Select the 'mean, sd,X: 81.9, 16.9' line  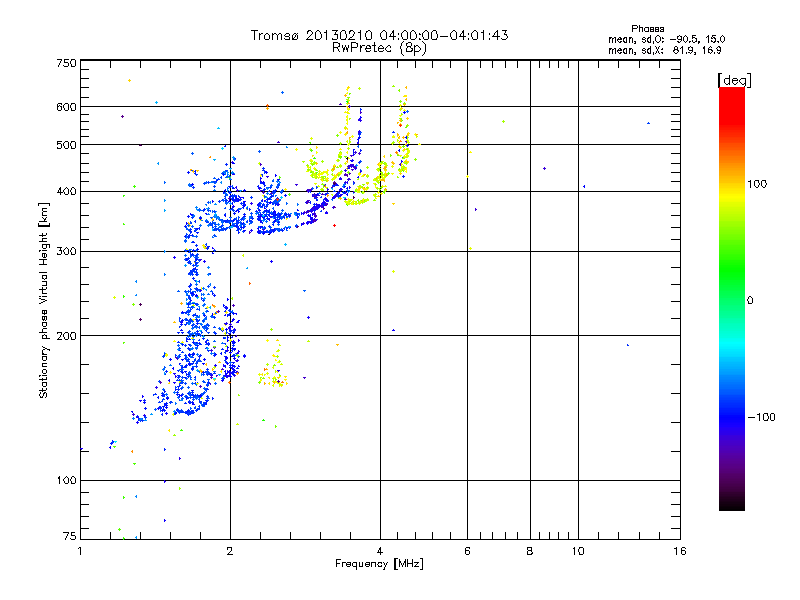[x=664, y=50]
